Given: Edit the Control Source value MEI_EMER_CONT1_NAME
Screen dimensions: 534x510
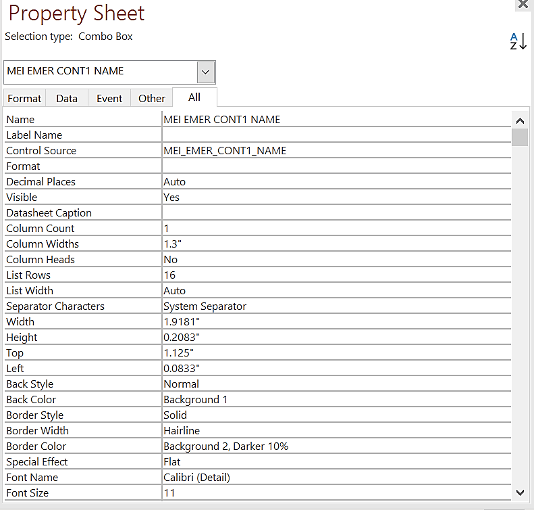Looking at the screenshot, I should pyautogui.click(x=336, y=150).
